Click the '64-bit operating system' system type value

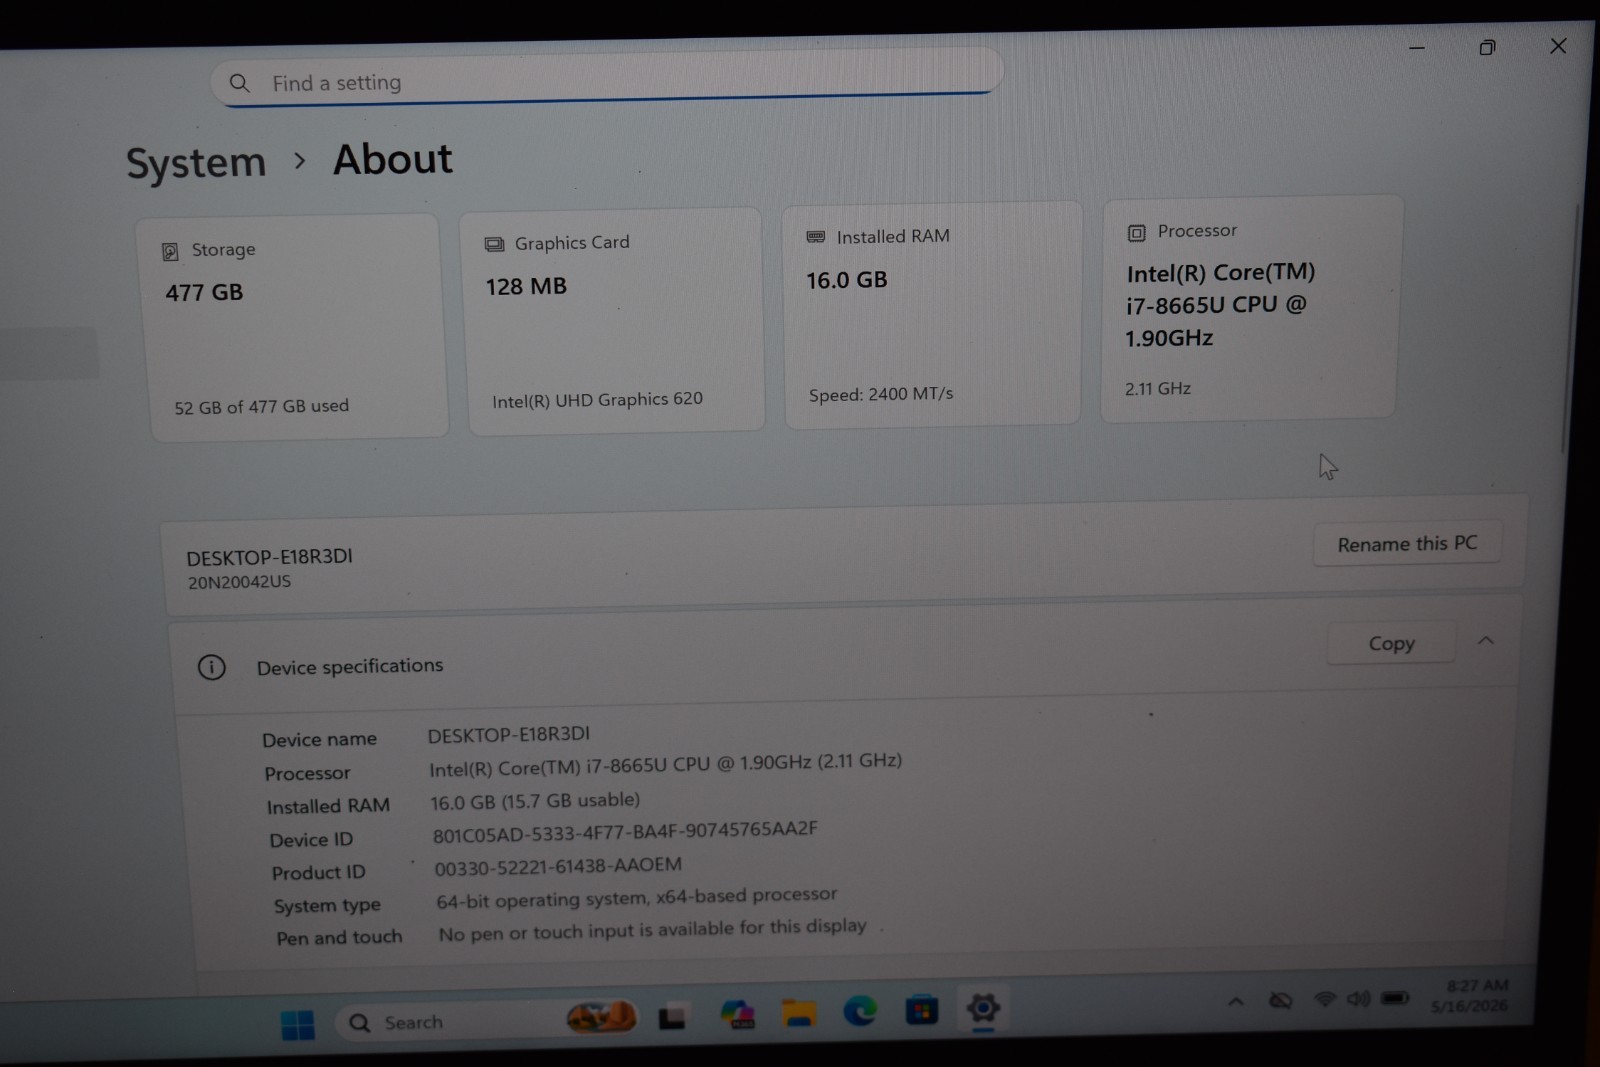(637, 898)
